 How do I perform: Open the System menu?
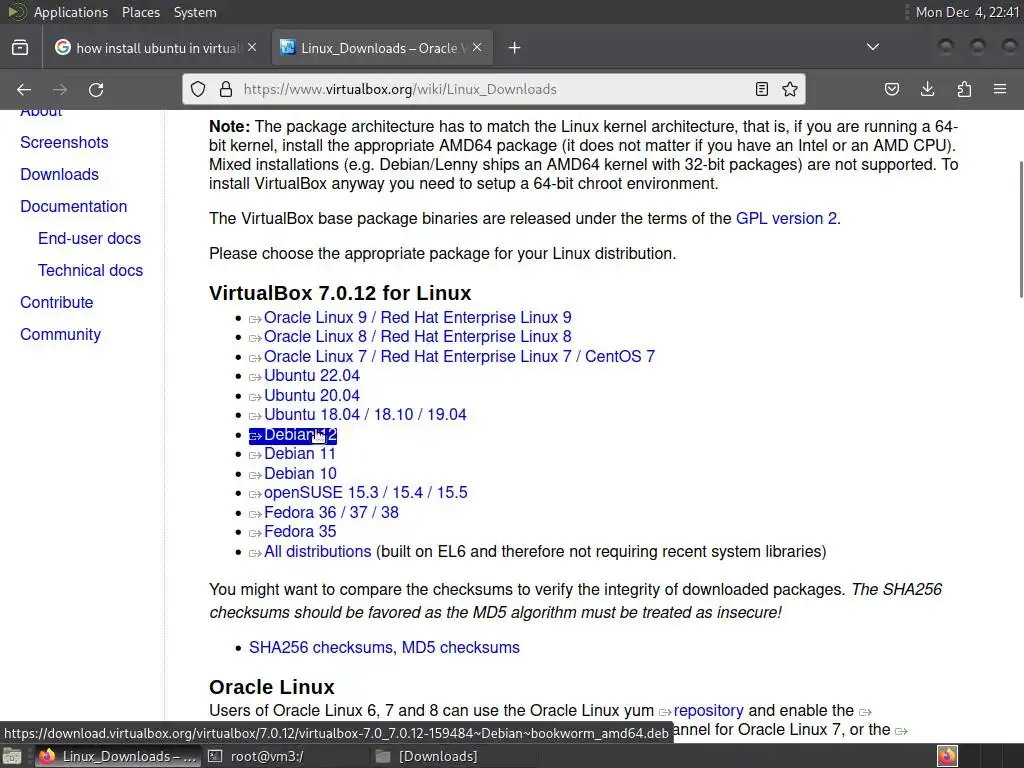[195, 12]
